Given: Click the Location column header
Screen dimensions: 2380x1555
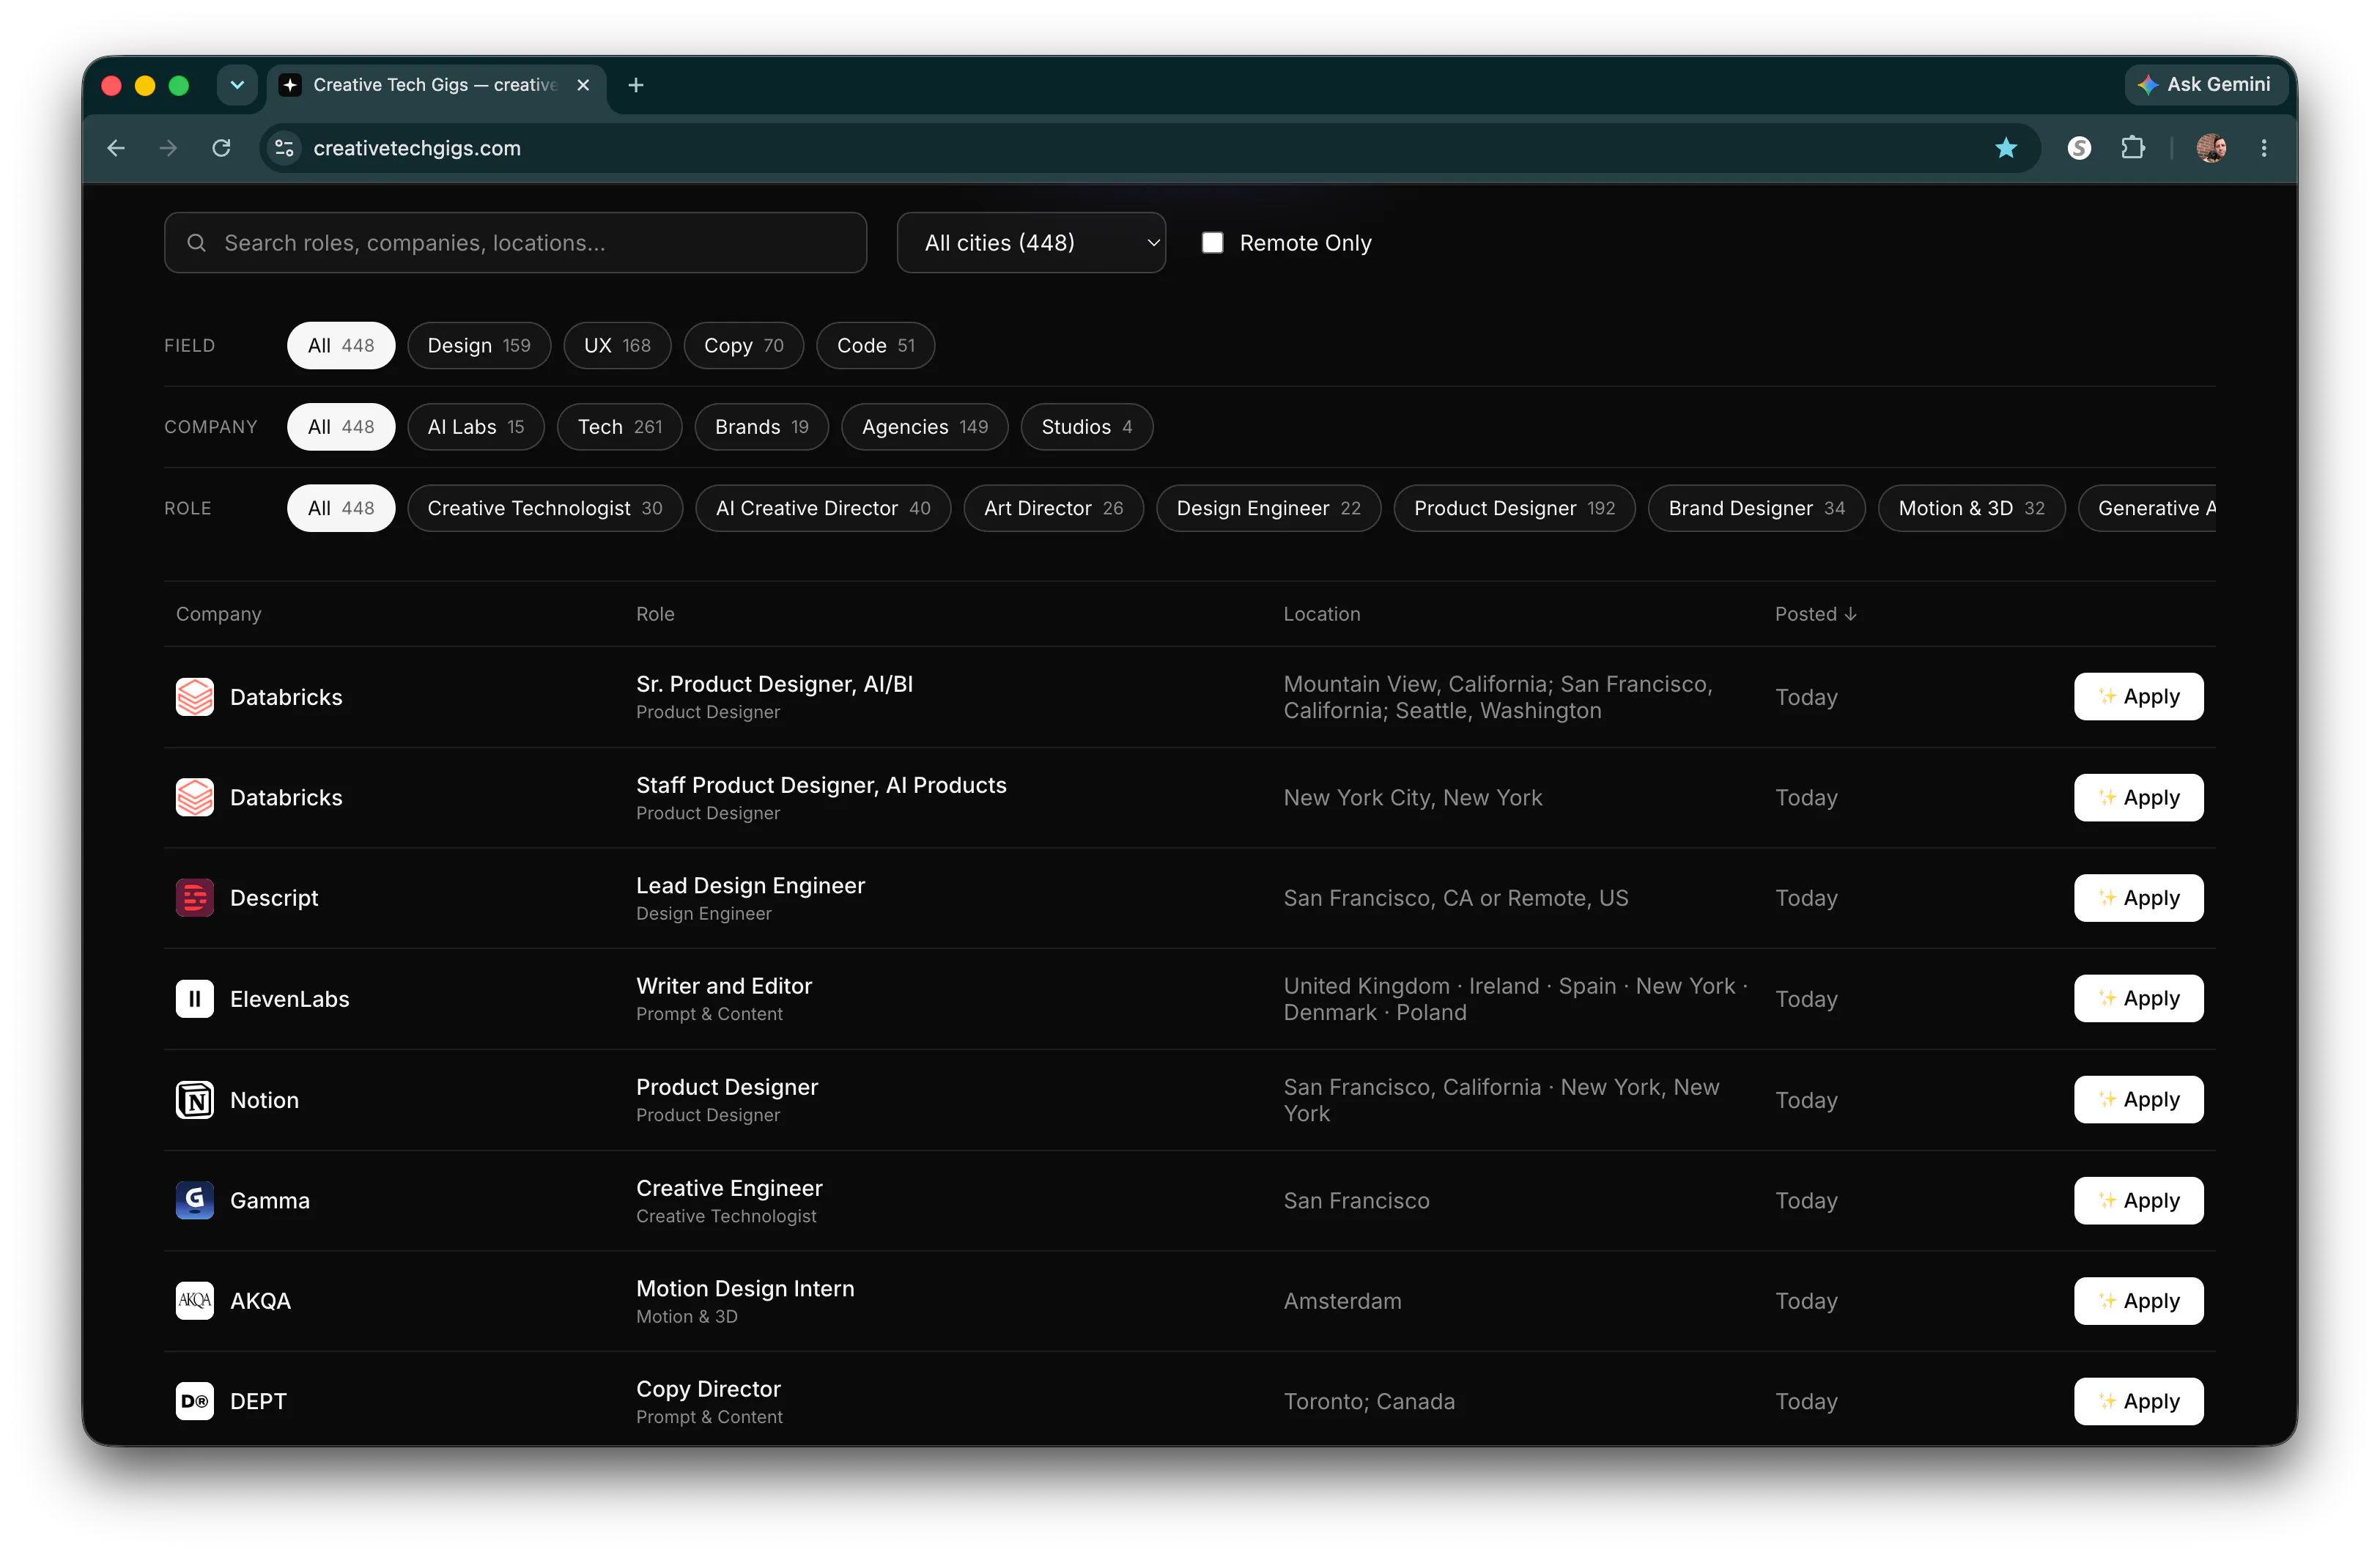Looking at the screenshot, I should point(1322,614).
